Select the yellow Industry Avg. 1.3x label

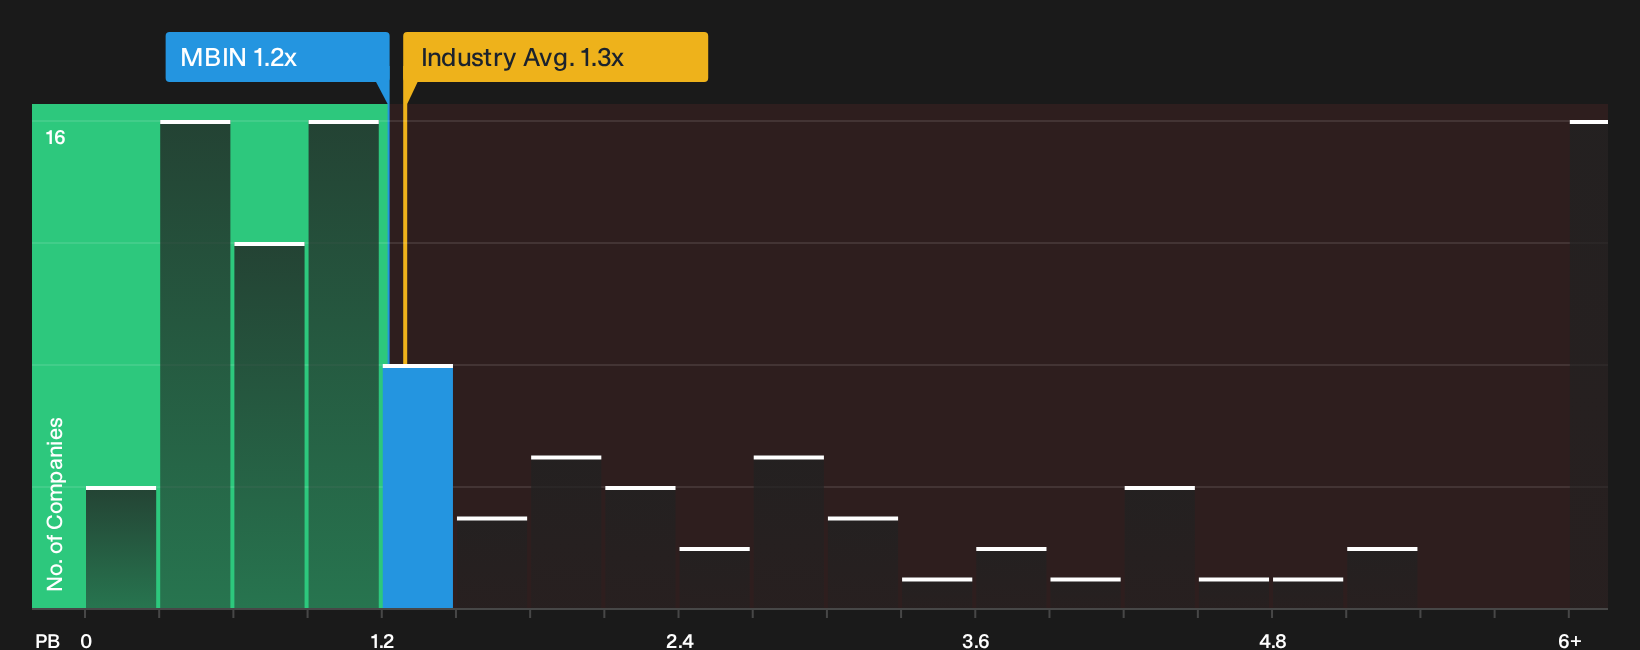pos(555,57)
